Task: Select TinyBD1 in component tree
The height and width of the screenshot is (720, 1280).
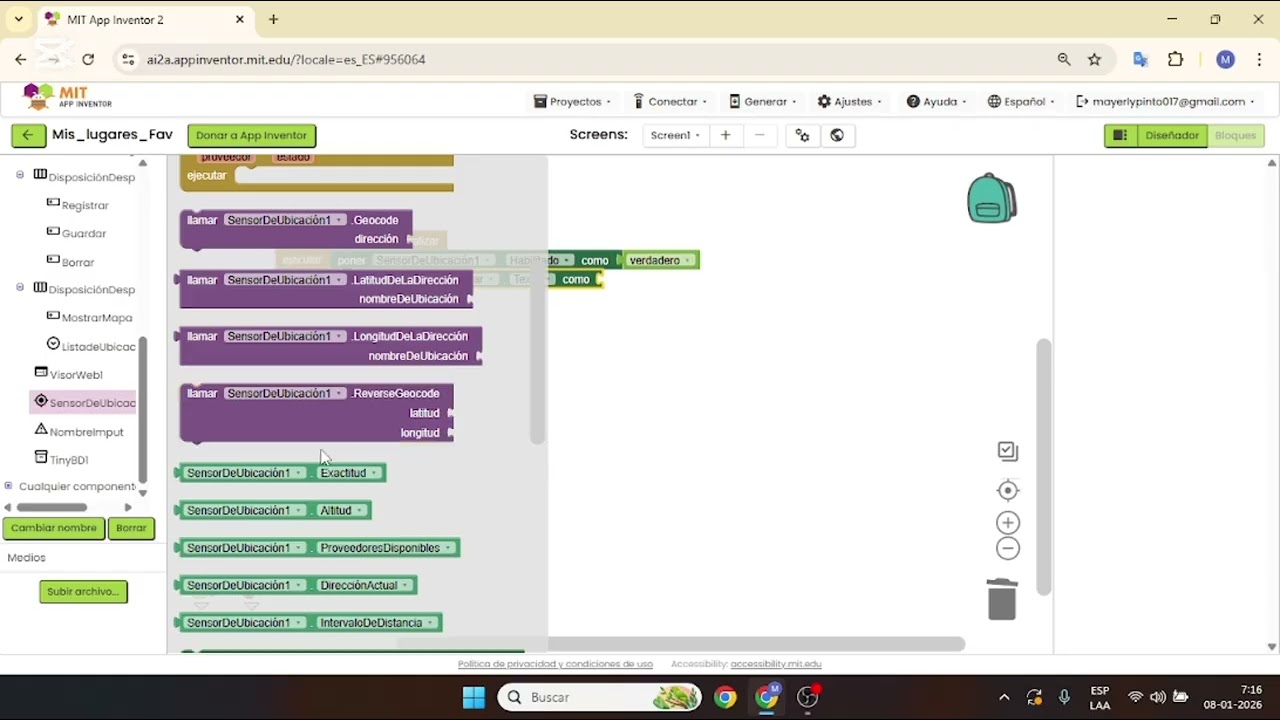Action: [69, 460]
